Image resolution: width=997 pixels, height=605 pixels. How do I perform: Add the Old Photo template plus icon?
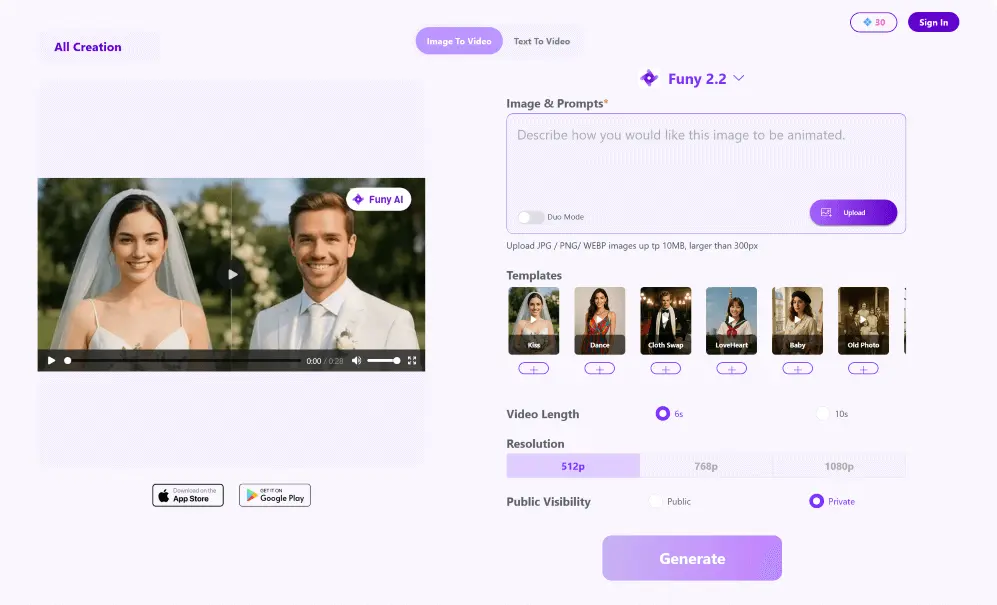[863, 369]
